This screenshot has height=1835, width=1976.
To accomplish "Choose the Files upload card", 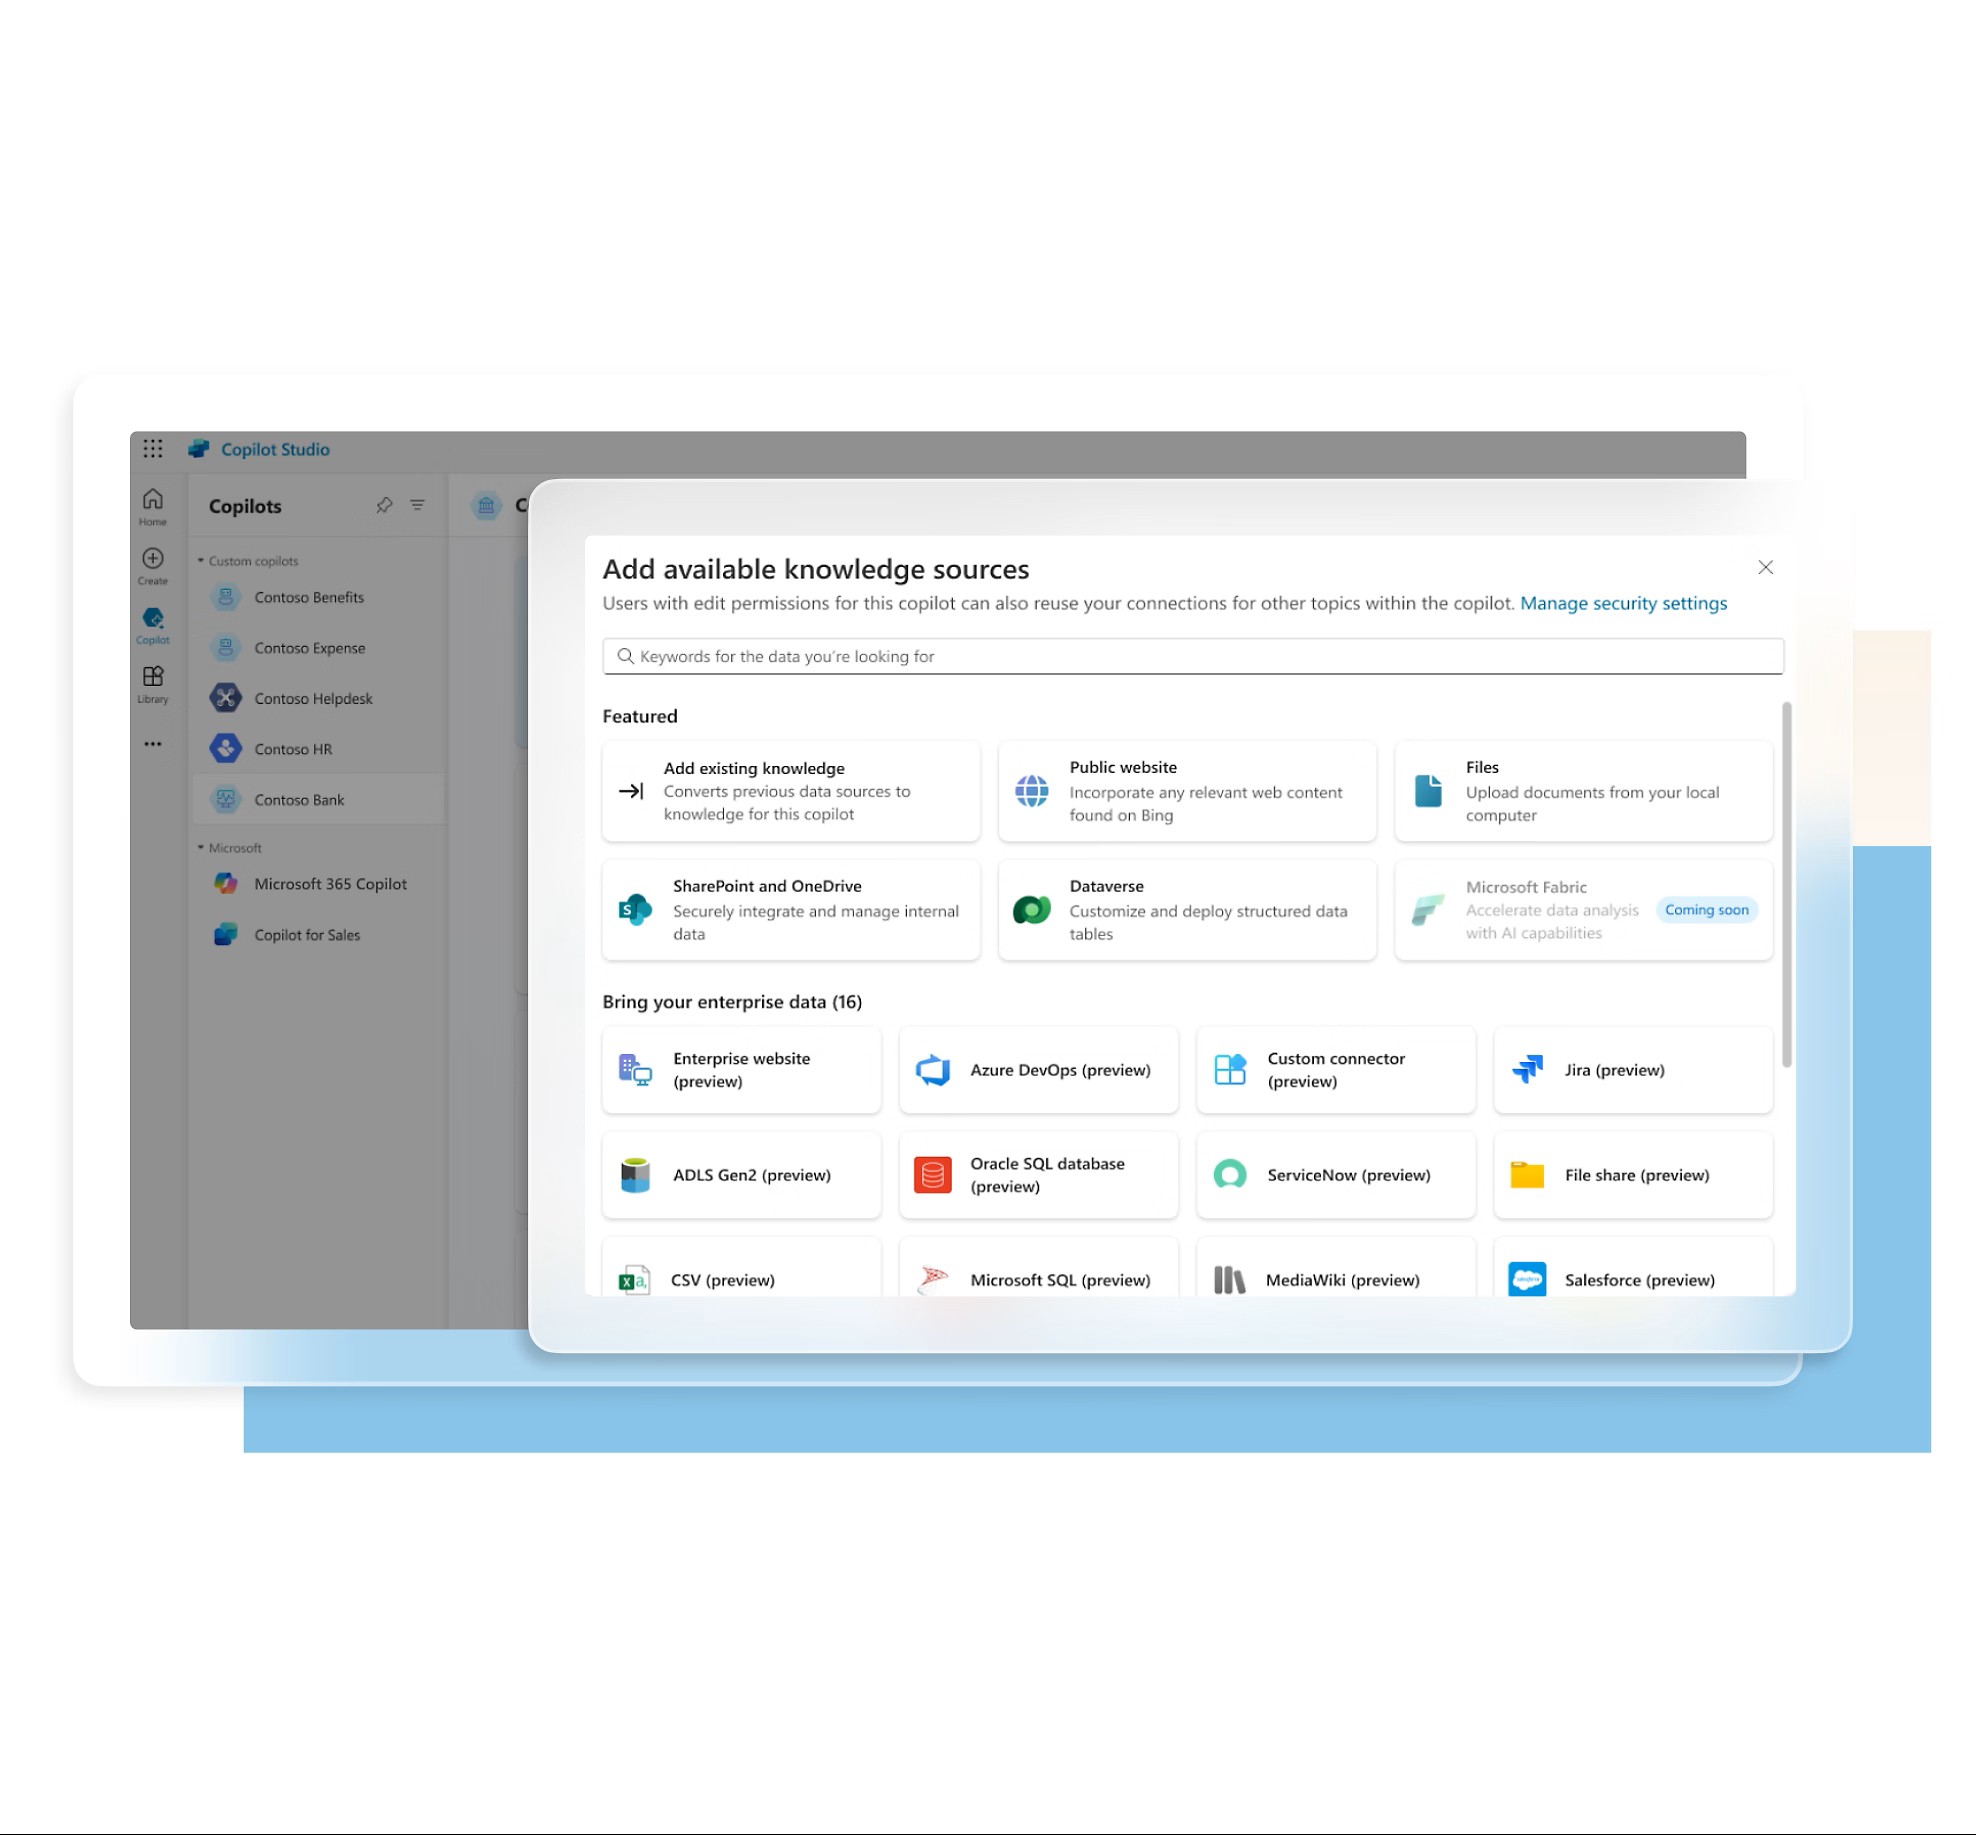I will (x=1583, y=791).
